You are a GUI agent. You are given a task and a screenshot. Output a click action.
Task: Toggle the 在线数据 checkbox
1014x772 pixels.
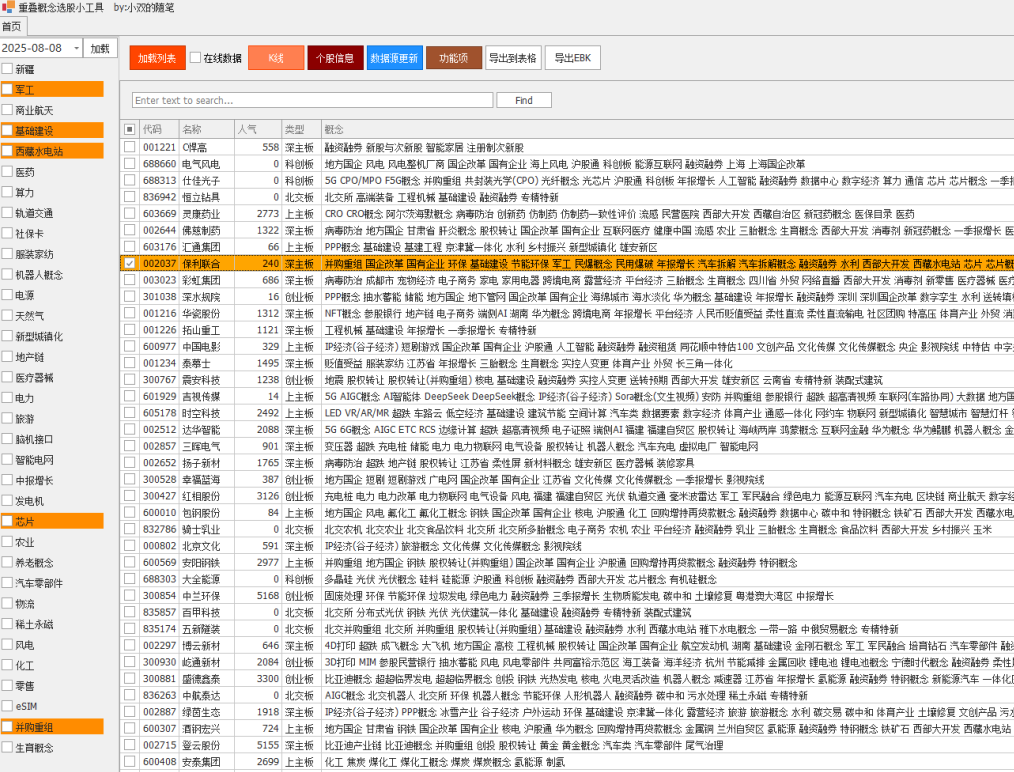(195, 58)
